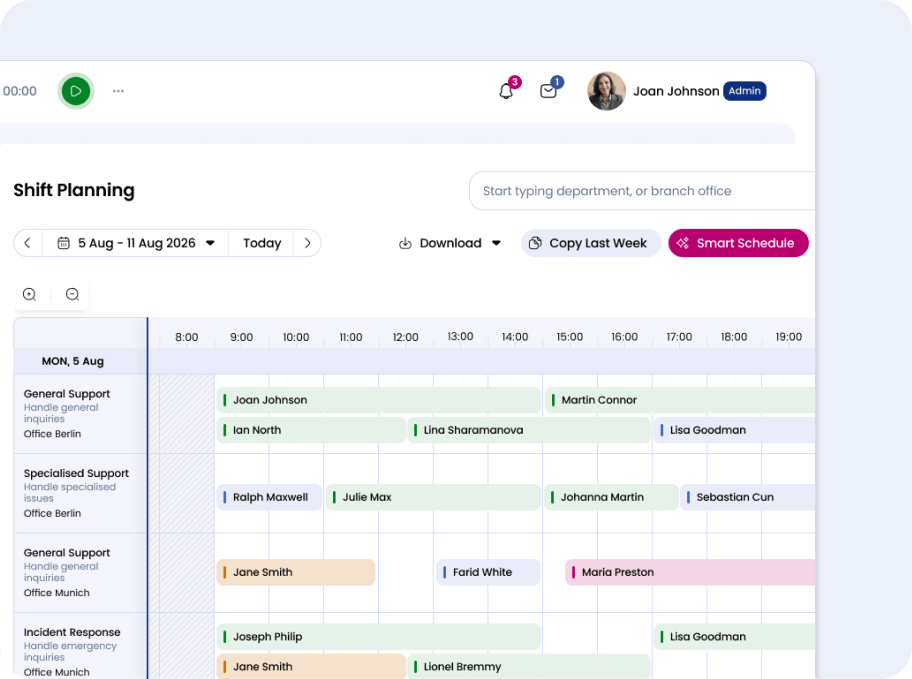This screenshot has height=679, width=912.
Task: Open notifications bell icon
Action: (506, 91)
